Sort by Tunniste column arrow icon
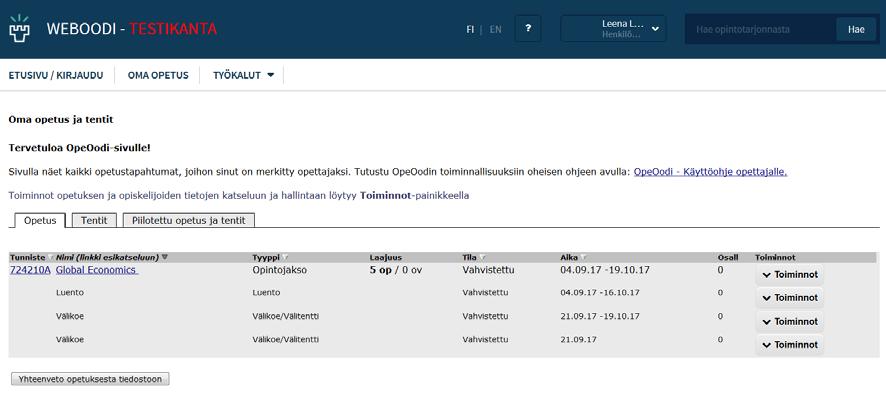Viewport: 886px width, 401px height. [50, 258]
